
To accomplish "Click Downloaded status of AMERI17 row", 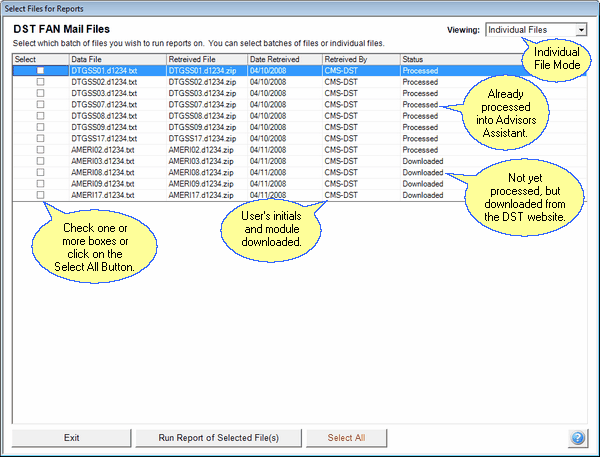I will [x=423, y=195].
